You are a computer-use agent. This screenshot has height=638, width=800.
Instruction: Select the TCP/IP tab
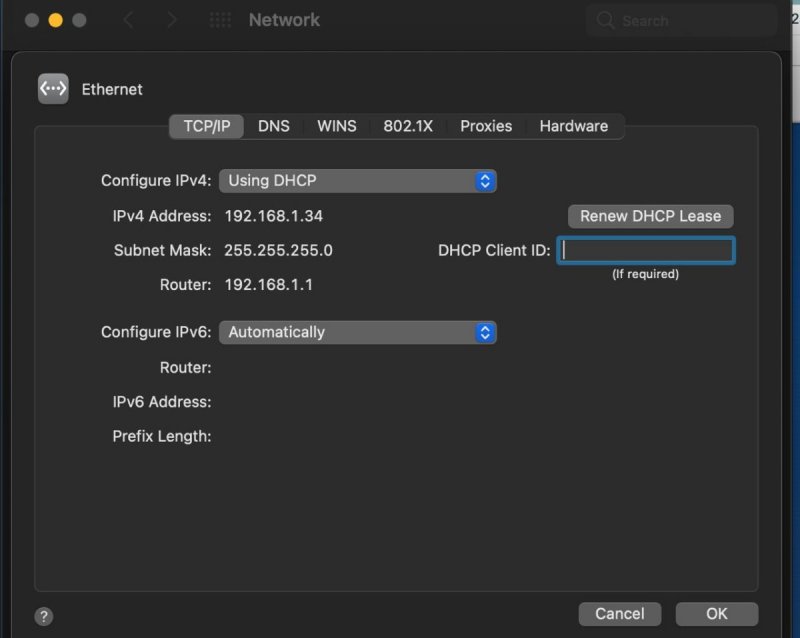pos(207,126)
